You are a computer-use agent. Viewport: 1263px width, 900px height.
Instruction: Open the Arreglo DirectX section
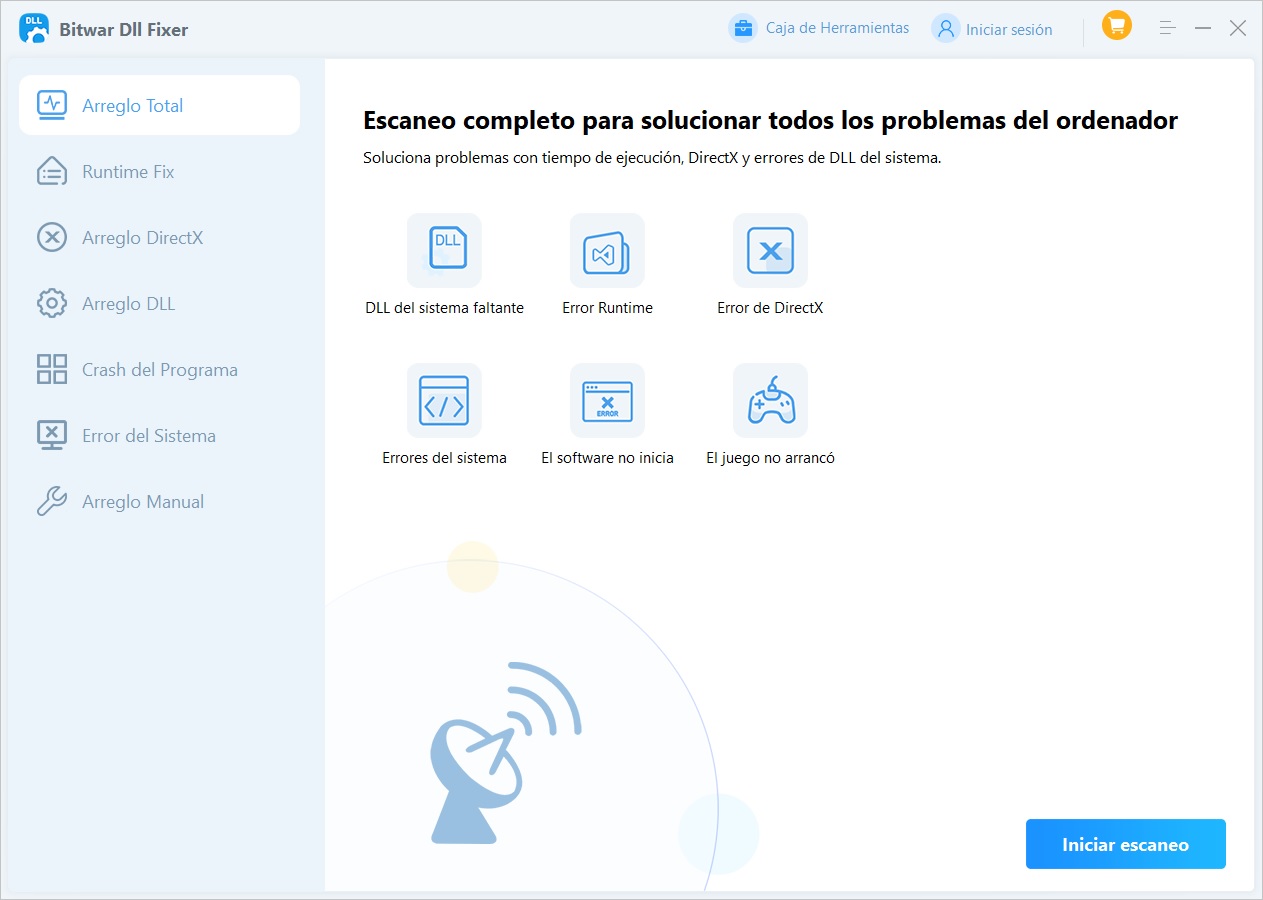(160, 237)
